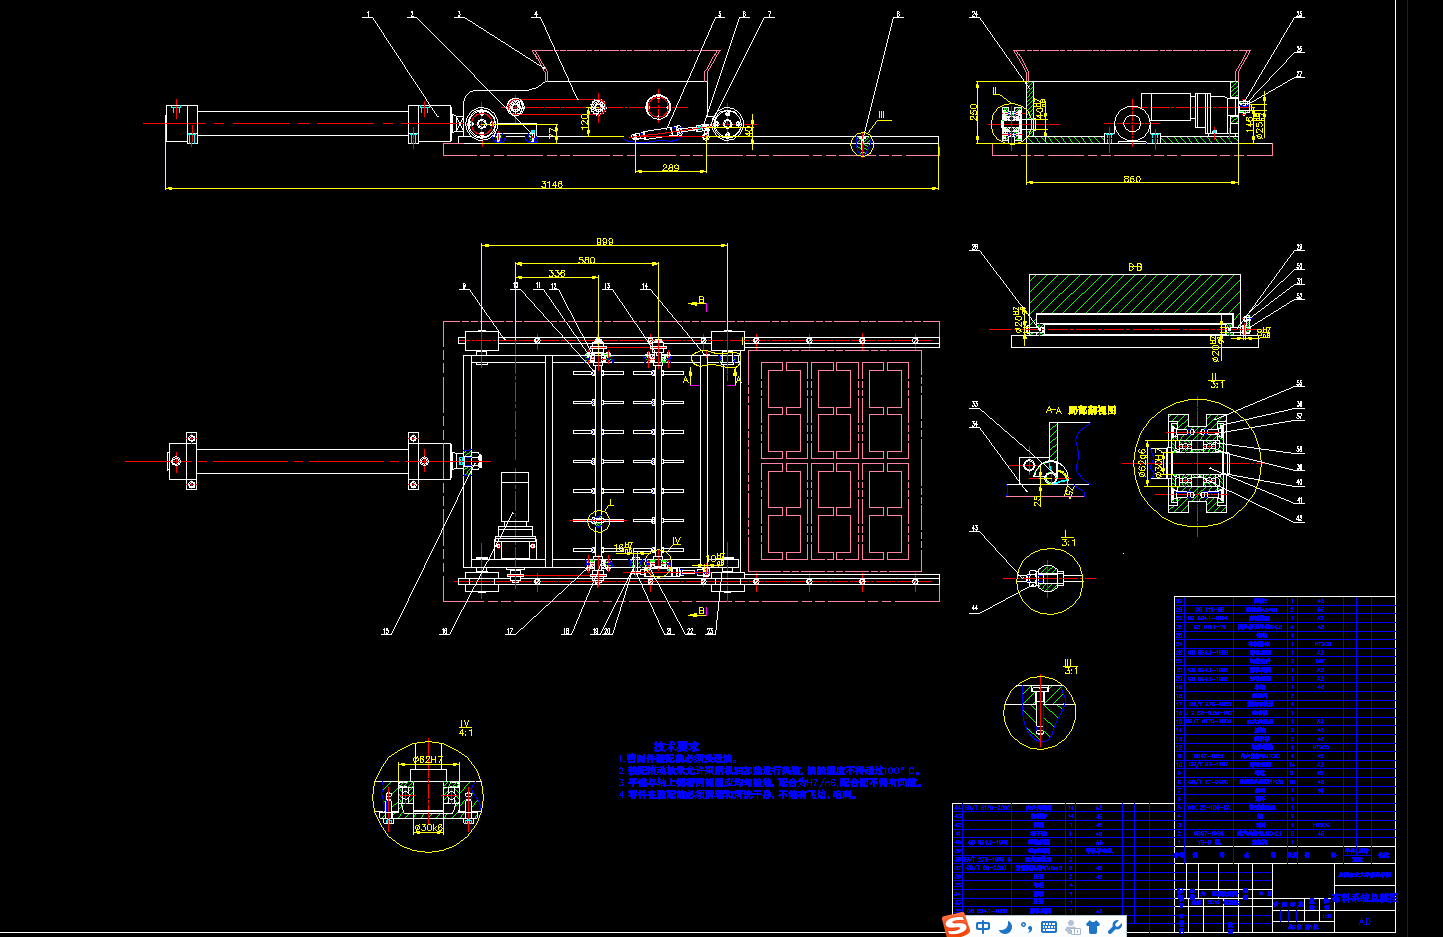Select the 899 dimension in plan view

(x=605, y=241)
